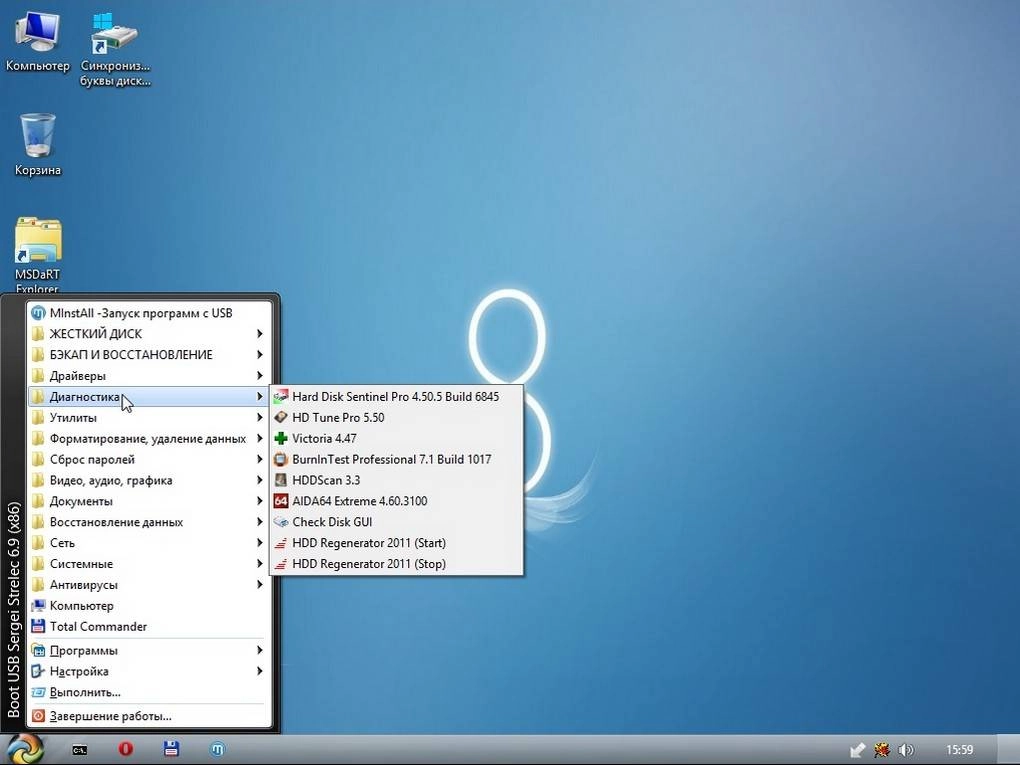Click Завершение работы... shutdown entry
The width and height of the screenshot is (1020, 765).
coord(149,716)
